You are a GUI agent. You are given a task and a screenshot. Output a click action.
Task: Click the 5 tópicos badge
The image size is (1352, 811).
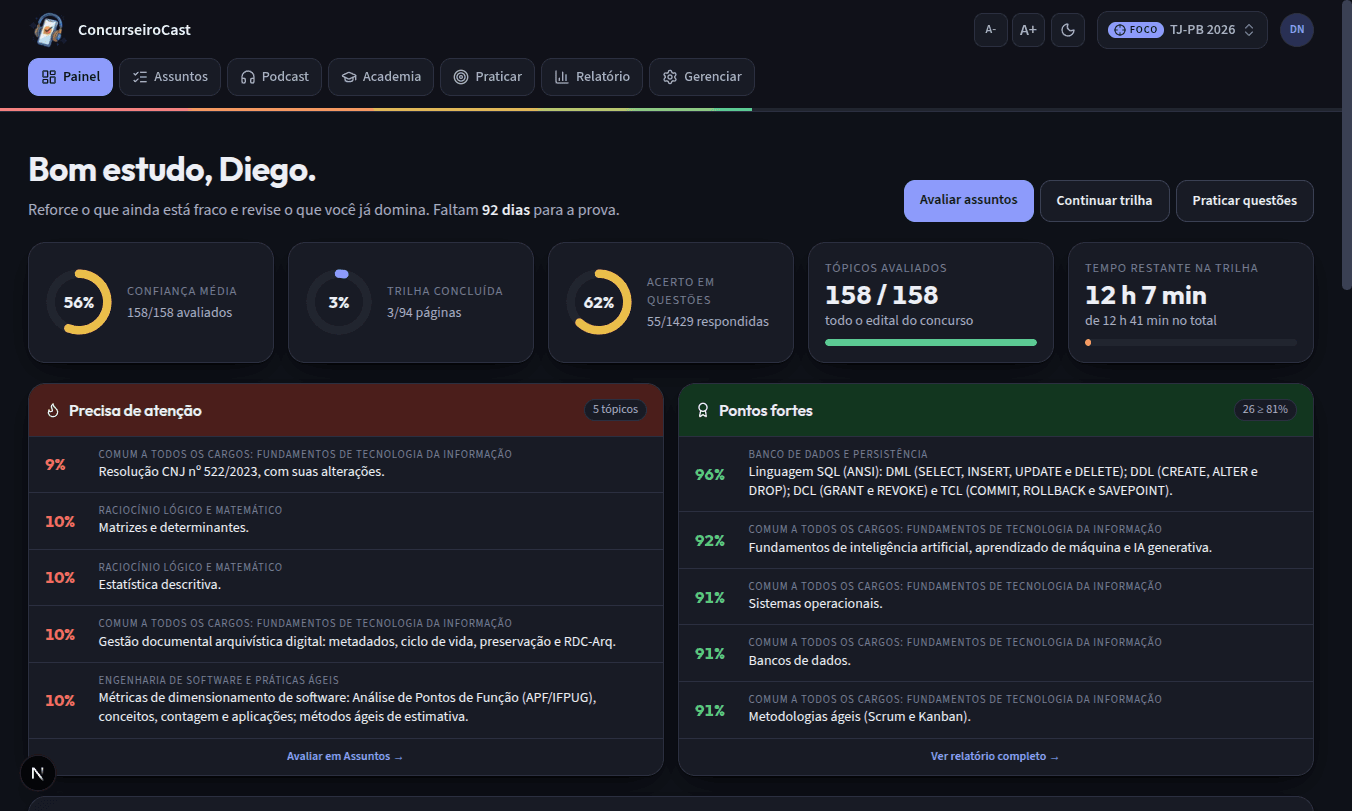616,410
